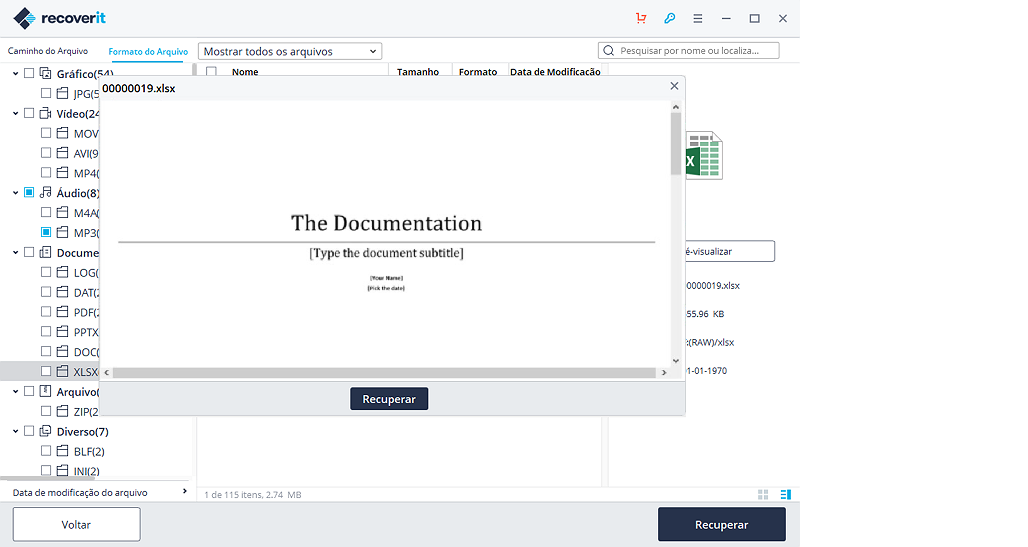Switch to Formato do Arquivo tab
Image resolution: width=1028 pixels, height=547 pixels.
pyautogui.click(x=148, y=52)
